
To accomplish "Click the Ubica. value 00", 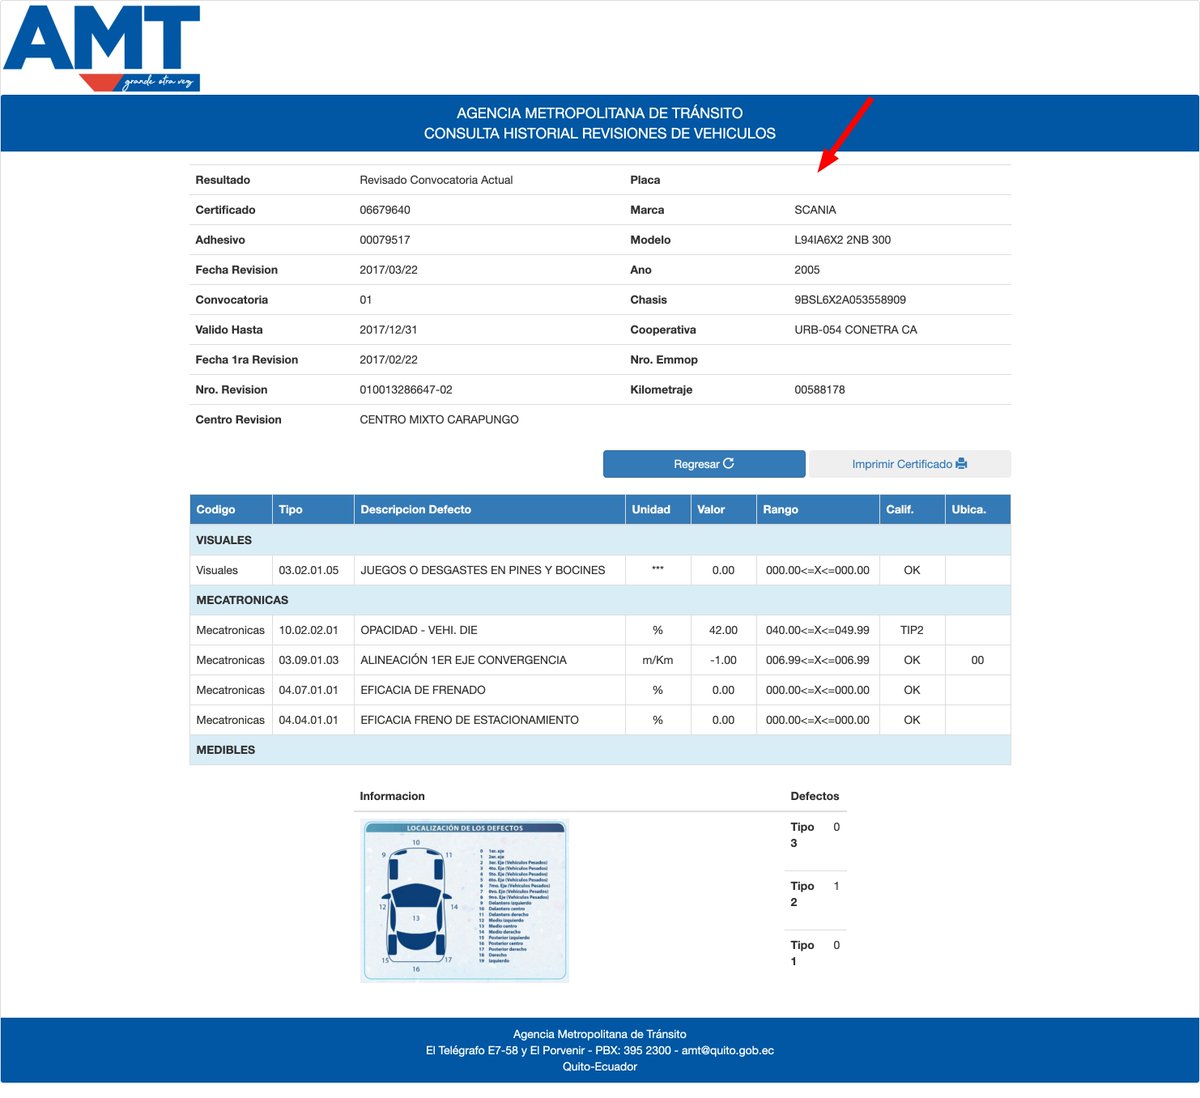I will click(x=978, y=660).
